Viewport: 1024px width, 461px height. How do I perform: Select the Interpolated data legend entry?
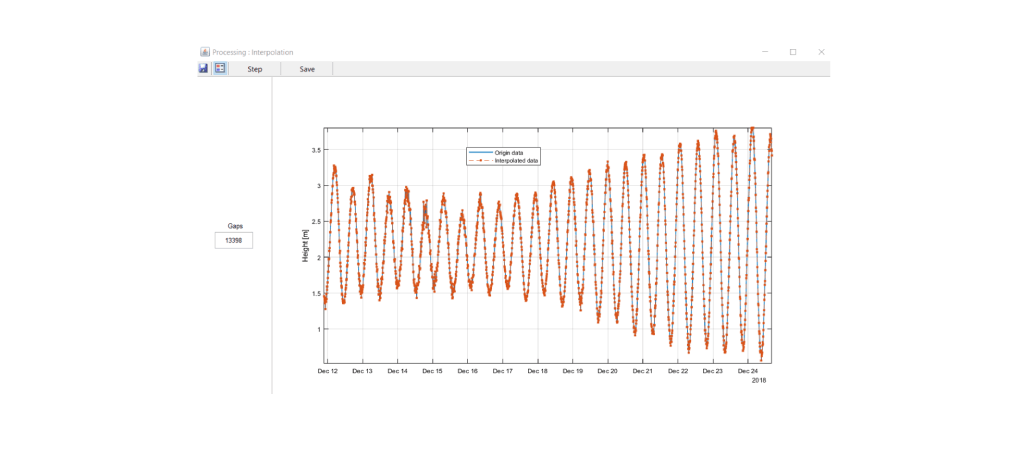pyautogui.click(x=516, y=160)
